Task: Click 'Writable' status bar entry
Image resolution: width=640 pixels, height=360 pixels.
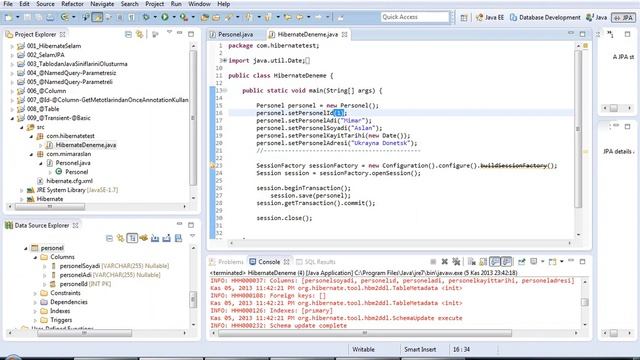Action: 363,349
